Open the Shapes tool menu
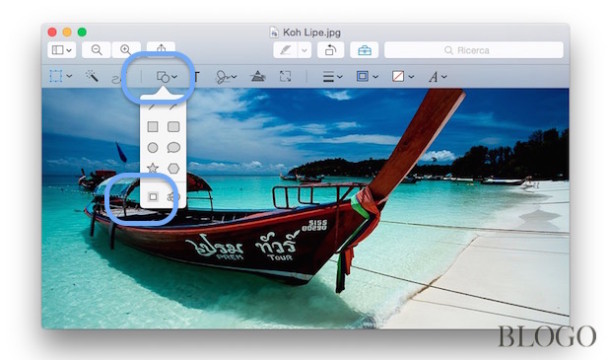 167,77
